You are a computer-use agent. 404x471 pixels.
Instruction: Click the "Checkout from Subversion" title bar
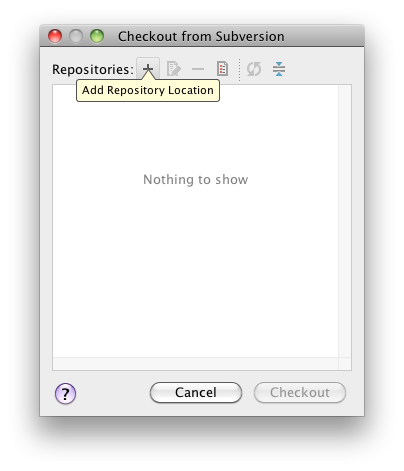coord(201,36)
